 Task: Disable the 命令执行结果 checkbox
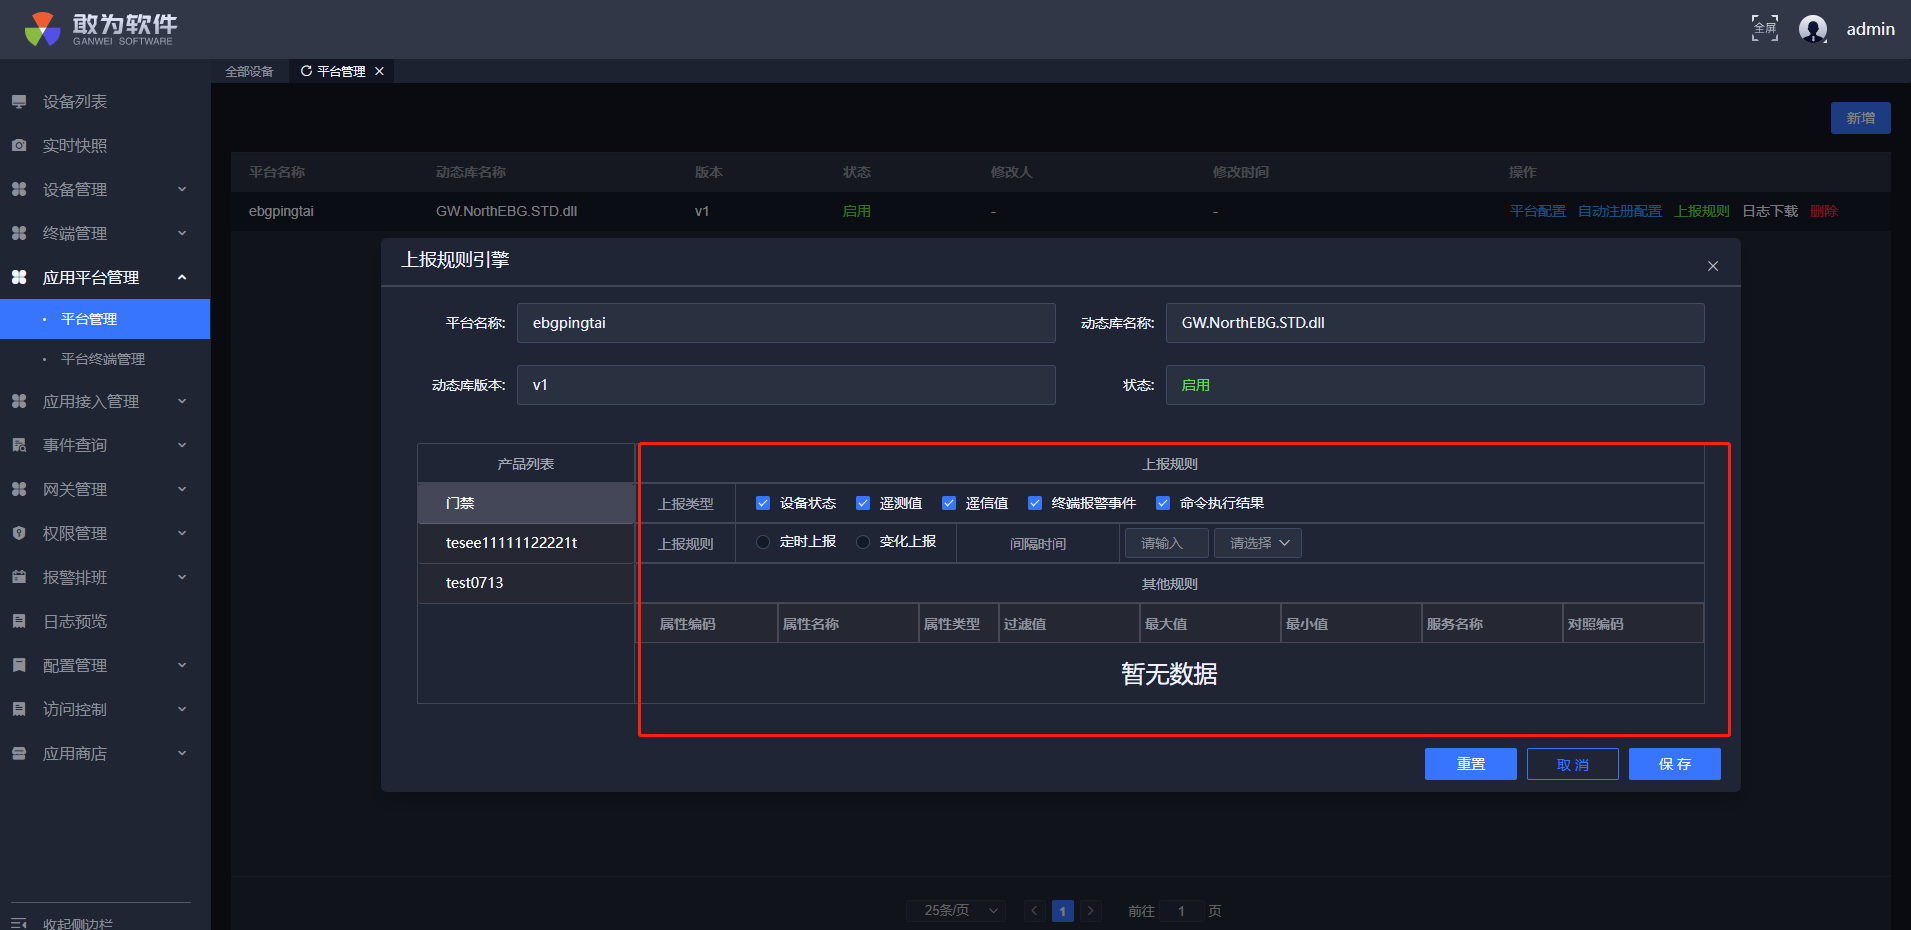point(1163,503)
